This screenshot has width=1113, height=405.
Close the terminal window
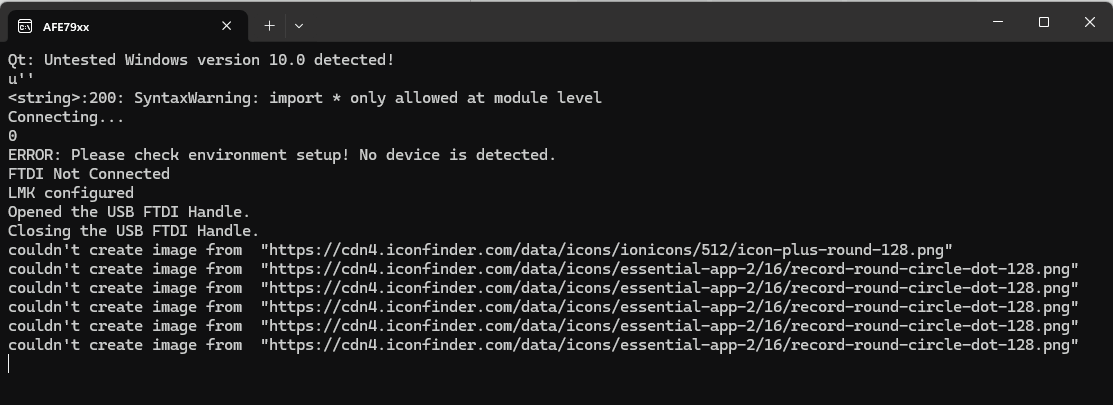pyautogui.click(x=1090, y=22)
